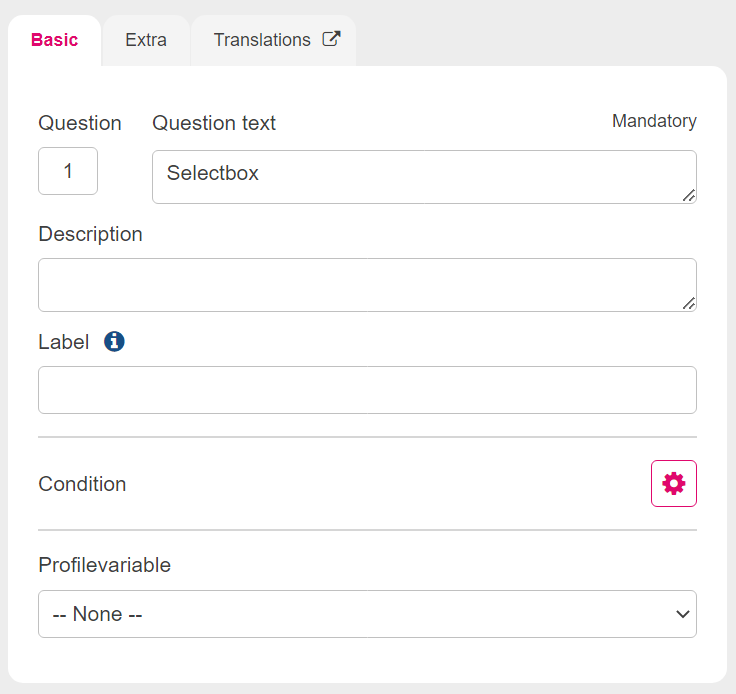This screenshot has width=736, height=694.
Task: Open the Condition gear settings button
Action: (674, 483)
